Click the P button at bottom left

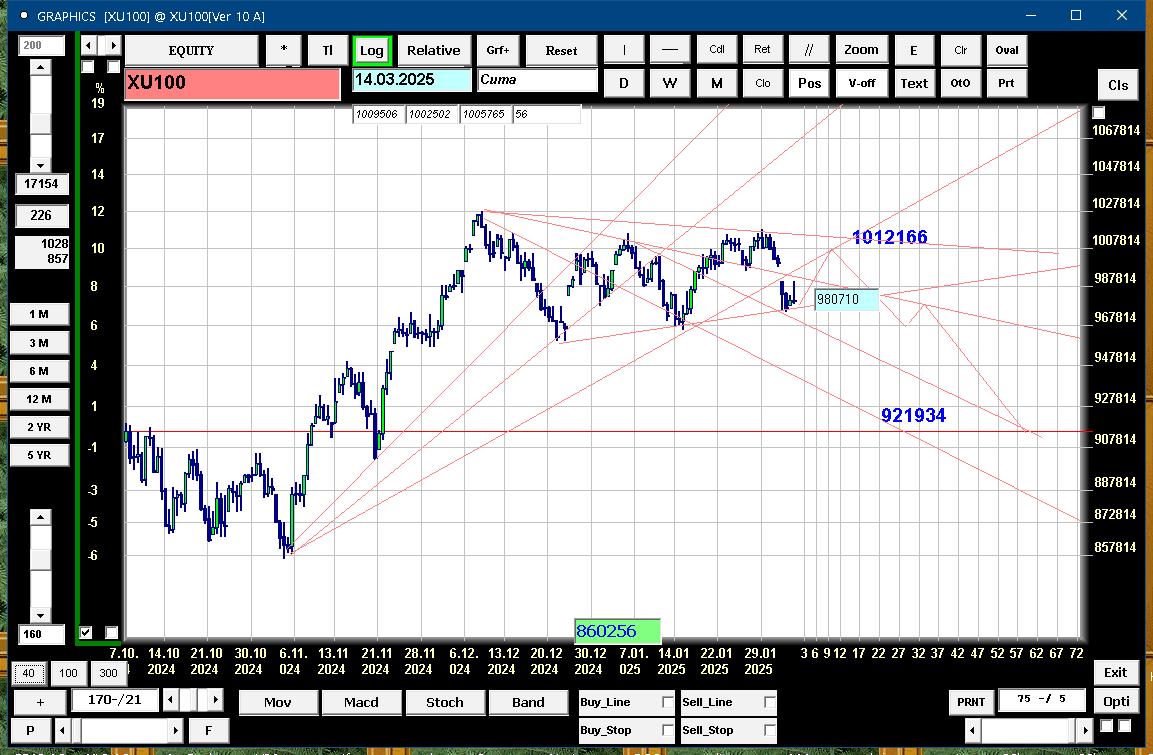click(30, 730)
